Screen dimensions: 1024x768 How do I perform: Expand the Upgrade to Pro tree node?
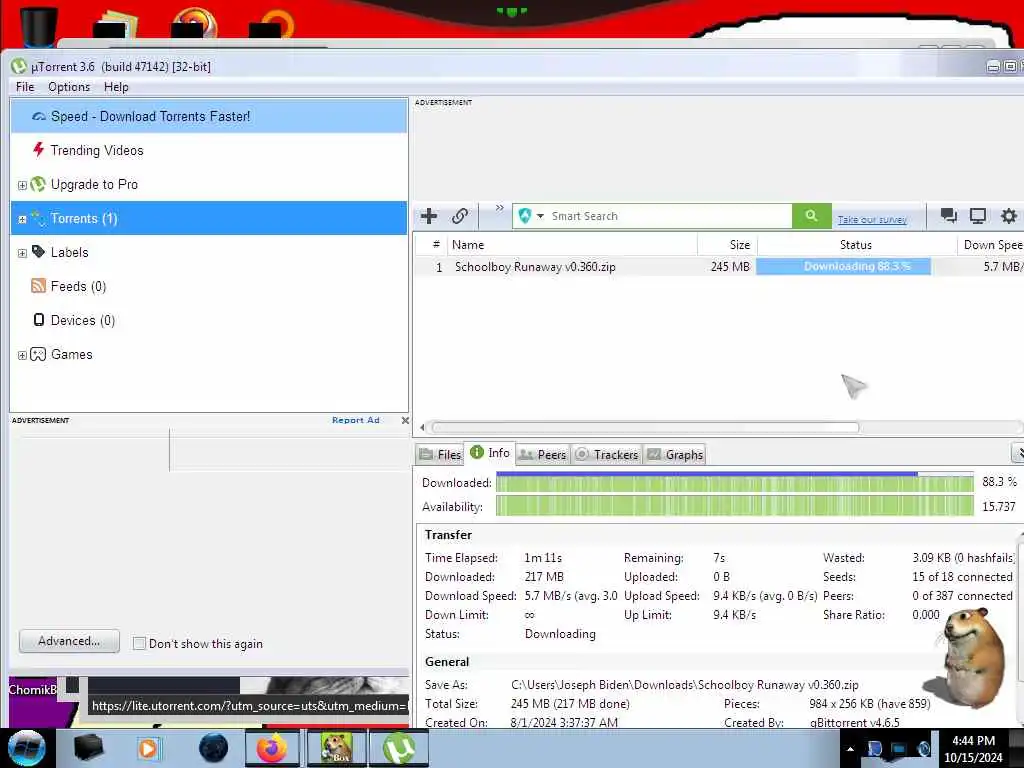pyautogui.click(x=22, y=185)
